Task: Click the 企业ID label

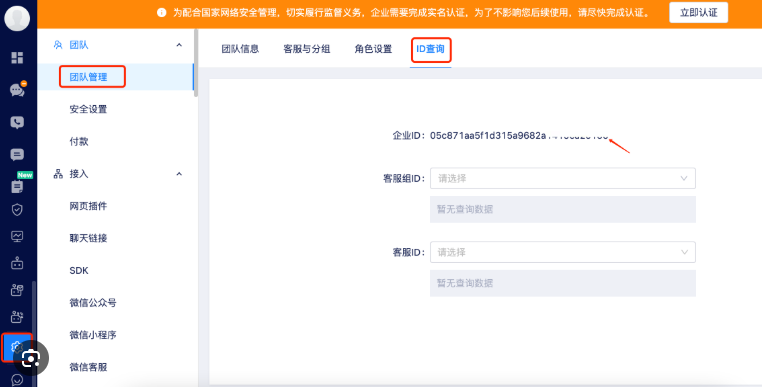Action: point(409,136)
